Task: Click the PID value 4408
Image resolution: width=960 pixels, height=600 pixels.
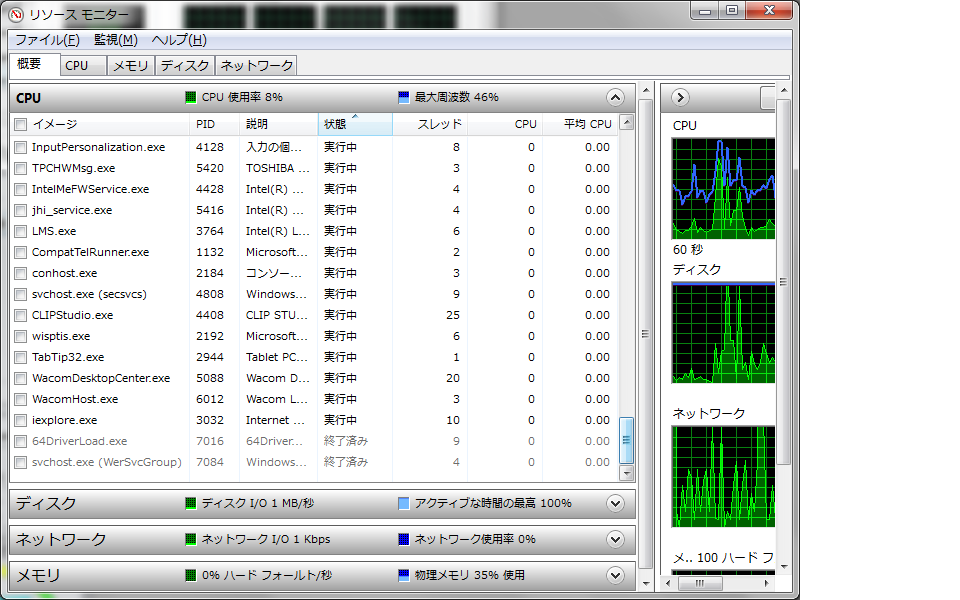Action: tap(210, 315)
